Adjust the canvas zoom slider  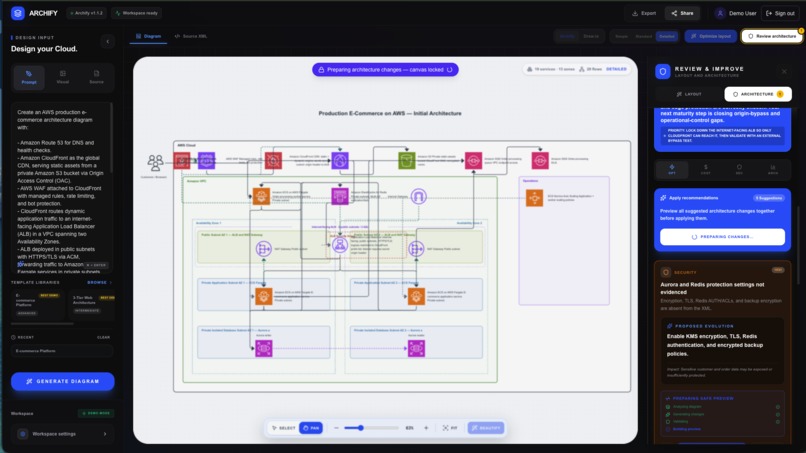pyautogui.click(x=371, y=428)
